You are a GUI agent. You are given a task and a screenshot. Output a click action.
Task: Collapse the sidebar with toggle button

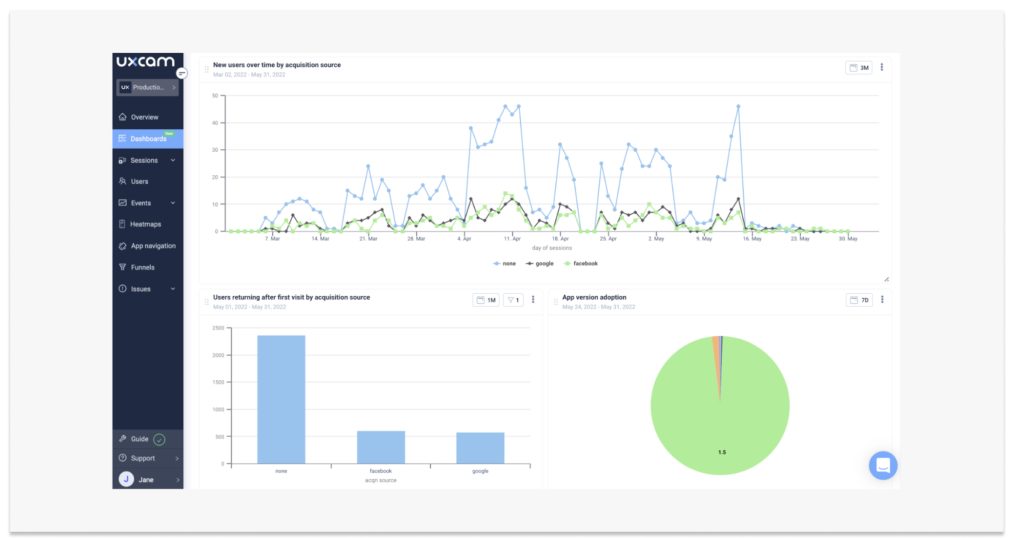pyautogui.click(x=182, y=73)
